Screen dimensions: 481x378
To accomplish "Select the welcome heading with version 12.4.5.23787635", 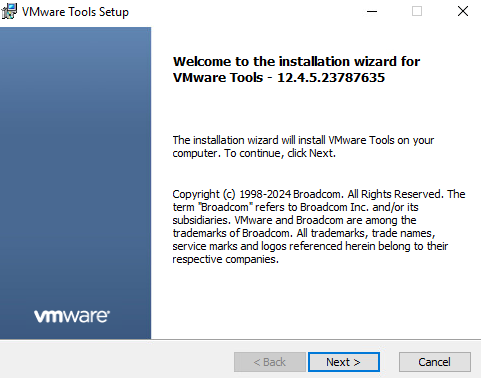I will 296,69.
